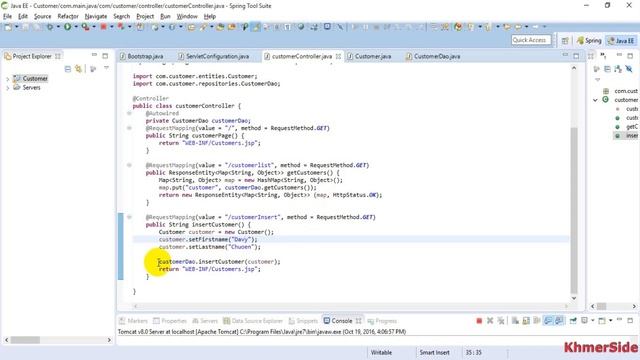Viewport: 640px width, 360px height.
Task: Click the Quick Access search field
Action: (531, 40)
